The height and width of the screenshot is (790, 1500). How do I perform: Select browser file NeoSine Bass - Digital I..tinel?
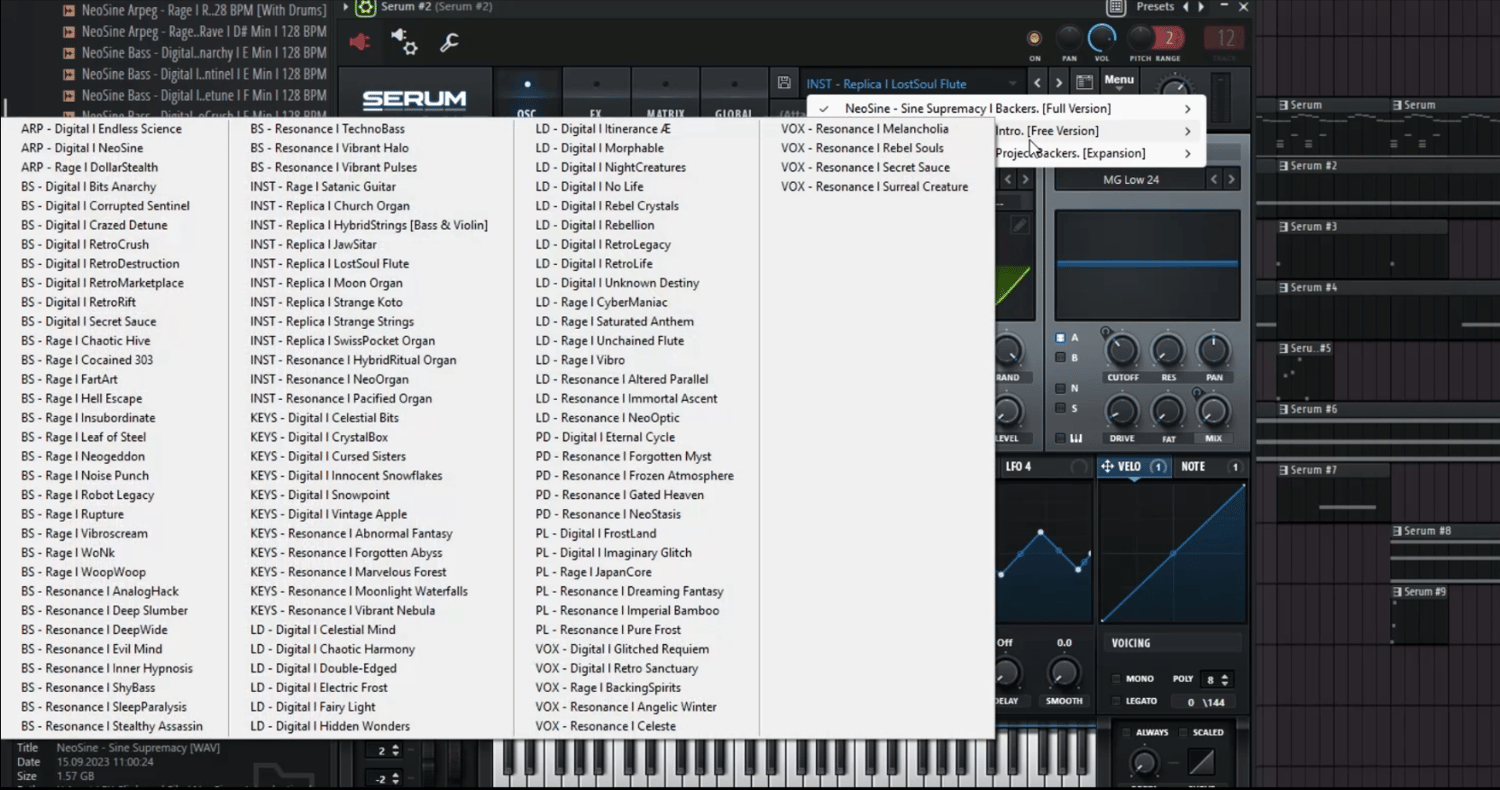[x=204, y=74]
